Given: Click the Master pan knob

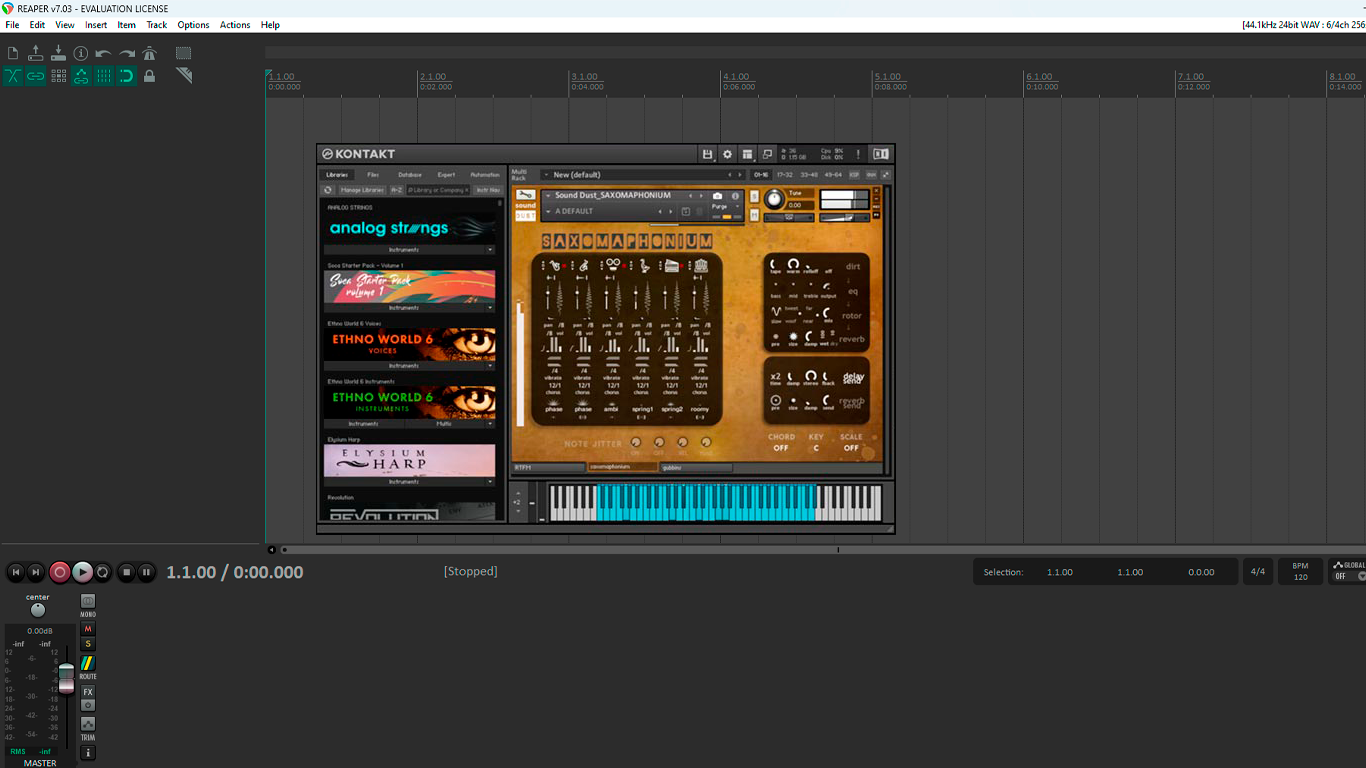Looking at the screenshot, I should pos(38,610).
